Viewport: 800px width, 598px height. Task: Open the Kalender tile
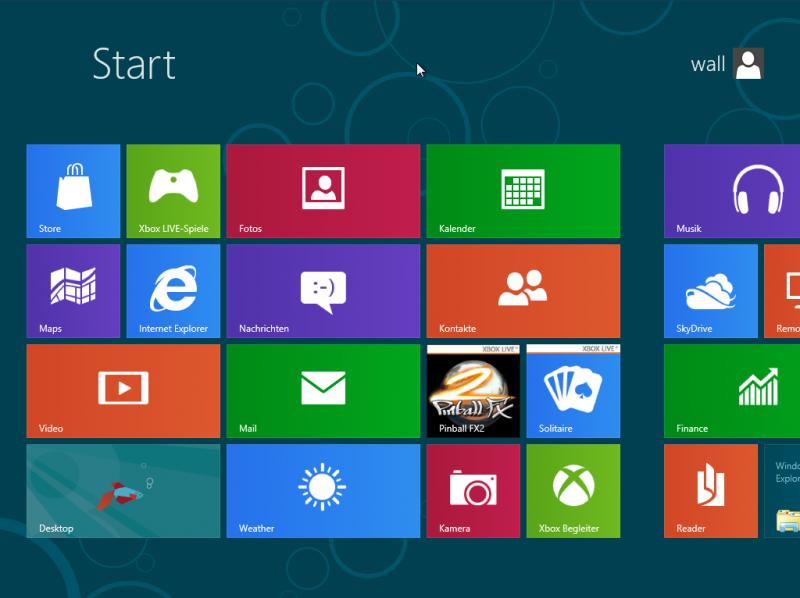(523, 191)
